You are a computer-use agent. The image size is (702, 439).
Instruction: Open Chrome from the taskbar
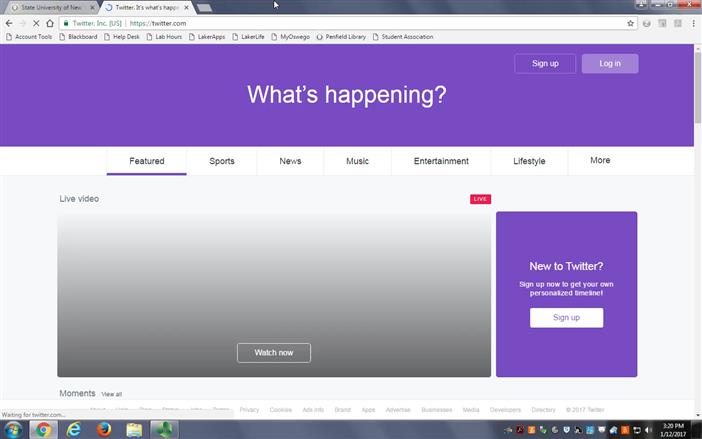42,430
